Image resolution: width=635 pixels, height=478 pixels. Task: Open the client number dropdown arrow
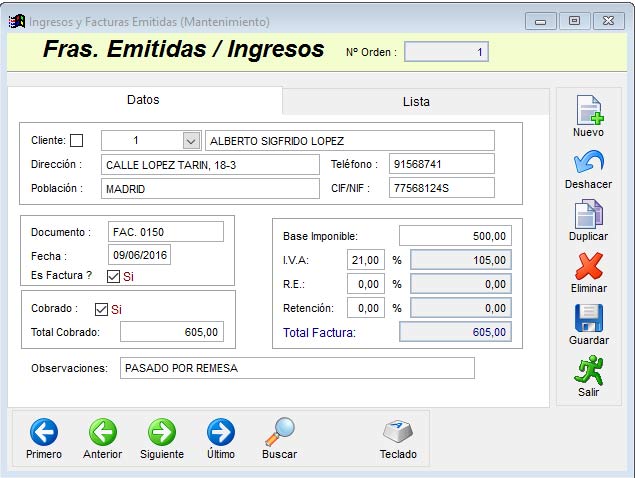pyautogui.click(x=191, y=141)
